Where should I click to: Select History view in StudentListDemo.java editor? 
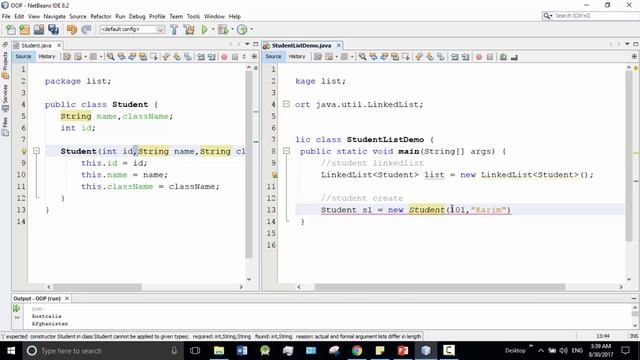[297, 57]
